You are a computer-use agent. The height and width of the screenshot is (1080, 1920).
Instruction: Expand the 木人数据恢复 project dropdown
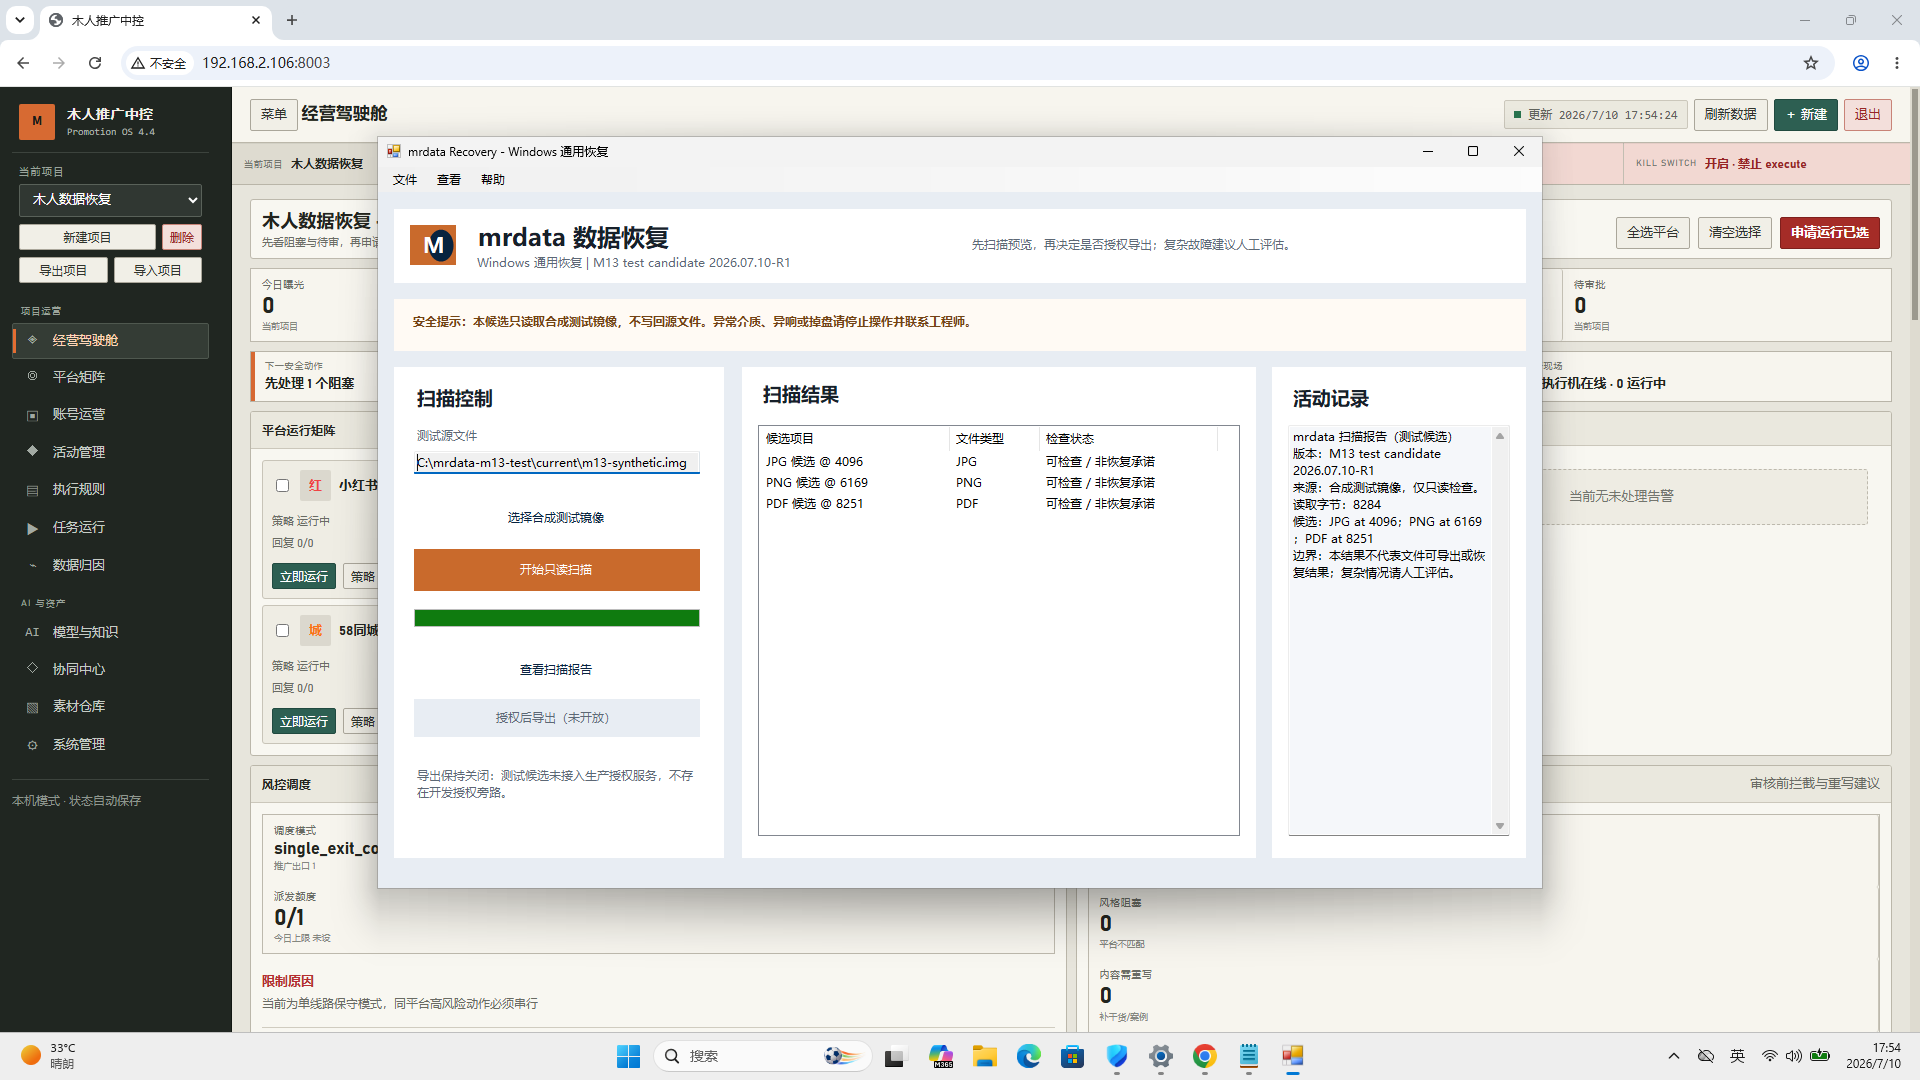[x=110, y=200]
